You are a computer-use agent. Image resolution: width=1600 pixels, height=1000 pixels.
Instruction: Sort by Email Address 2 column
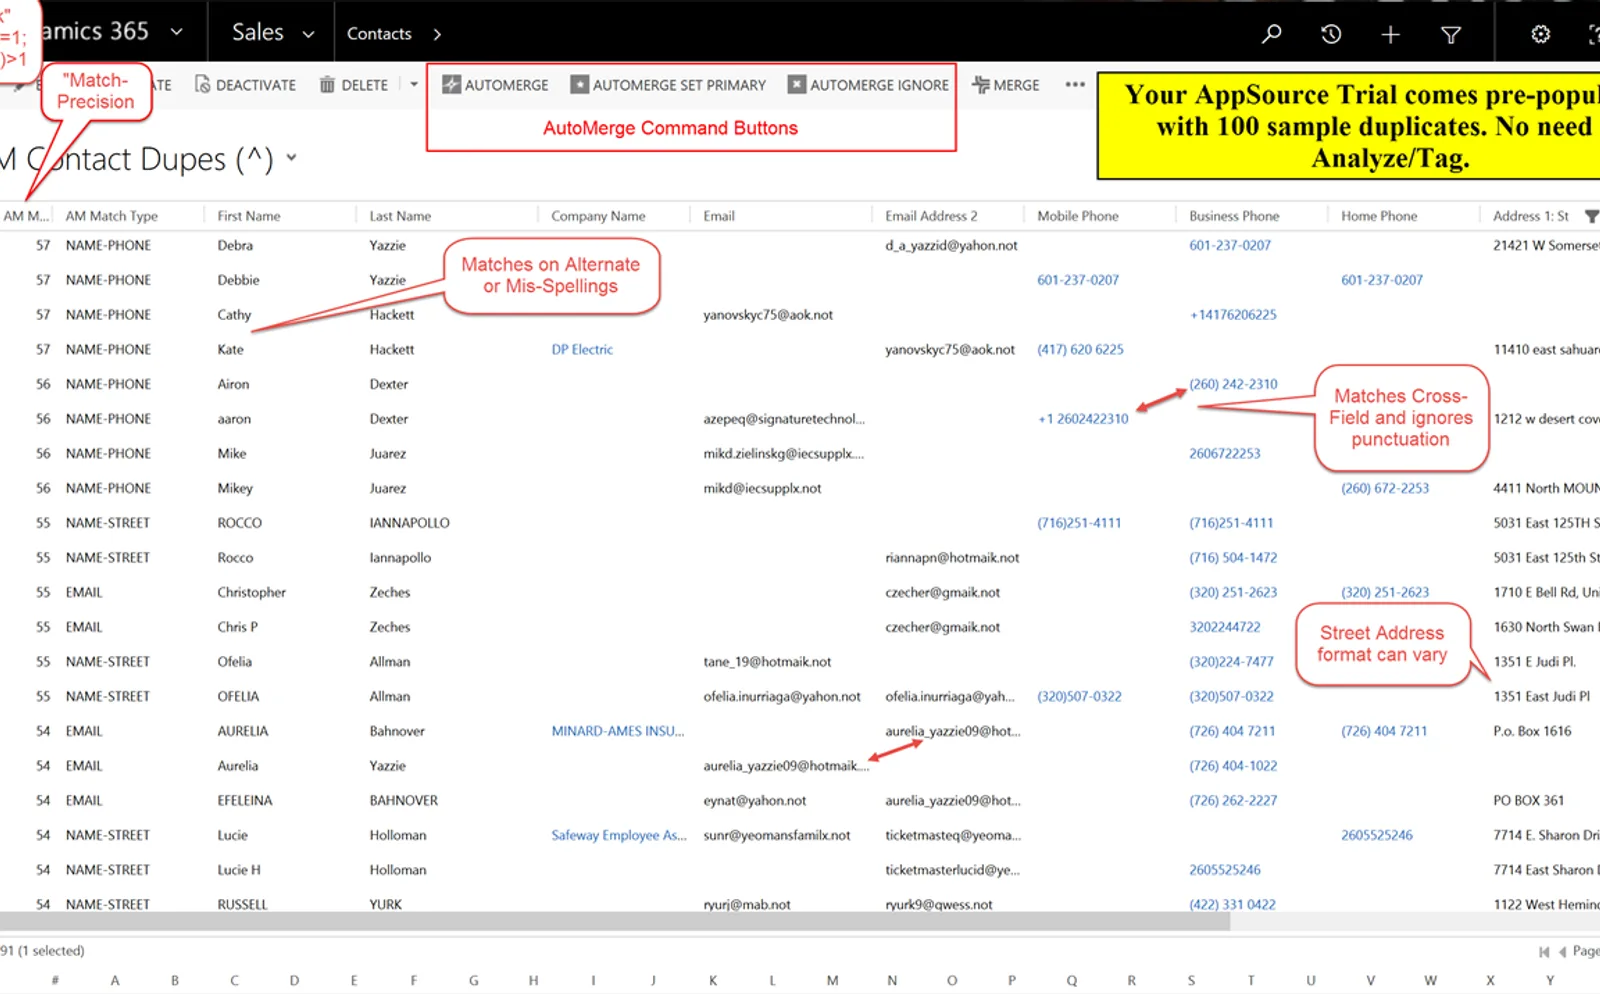click(x=931, y=216)
